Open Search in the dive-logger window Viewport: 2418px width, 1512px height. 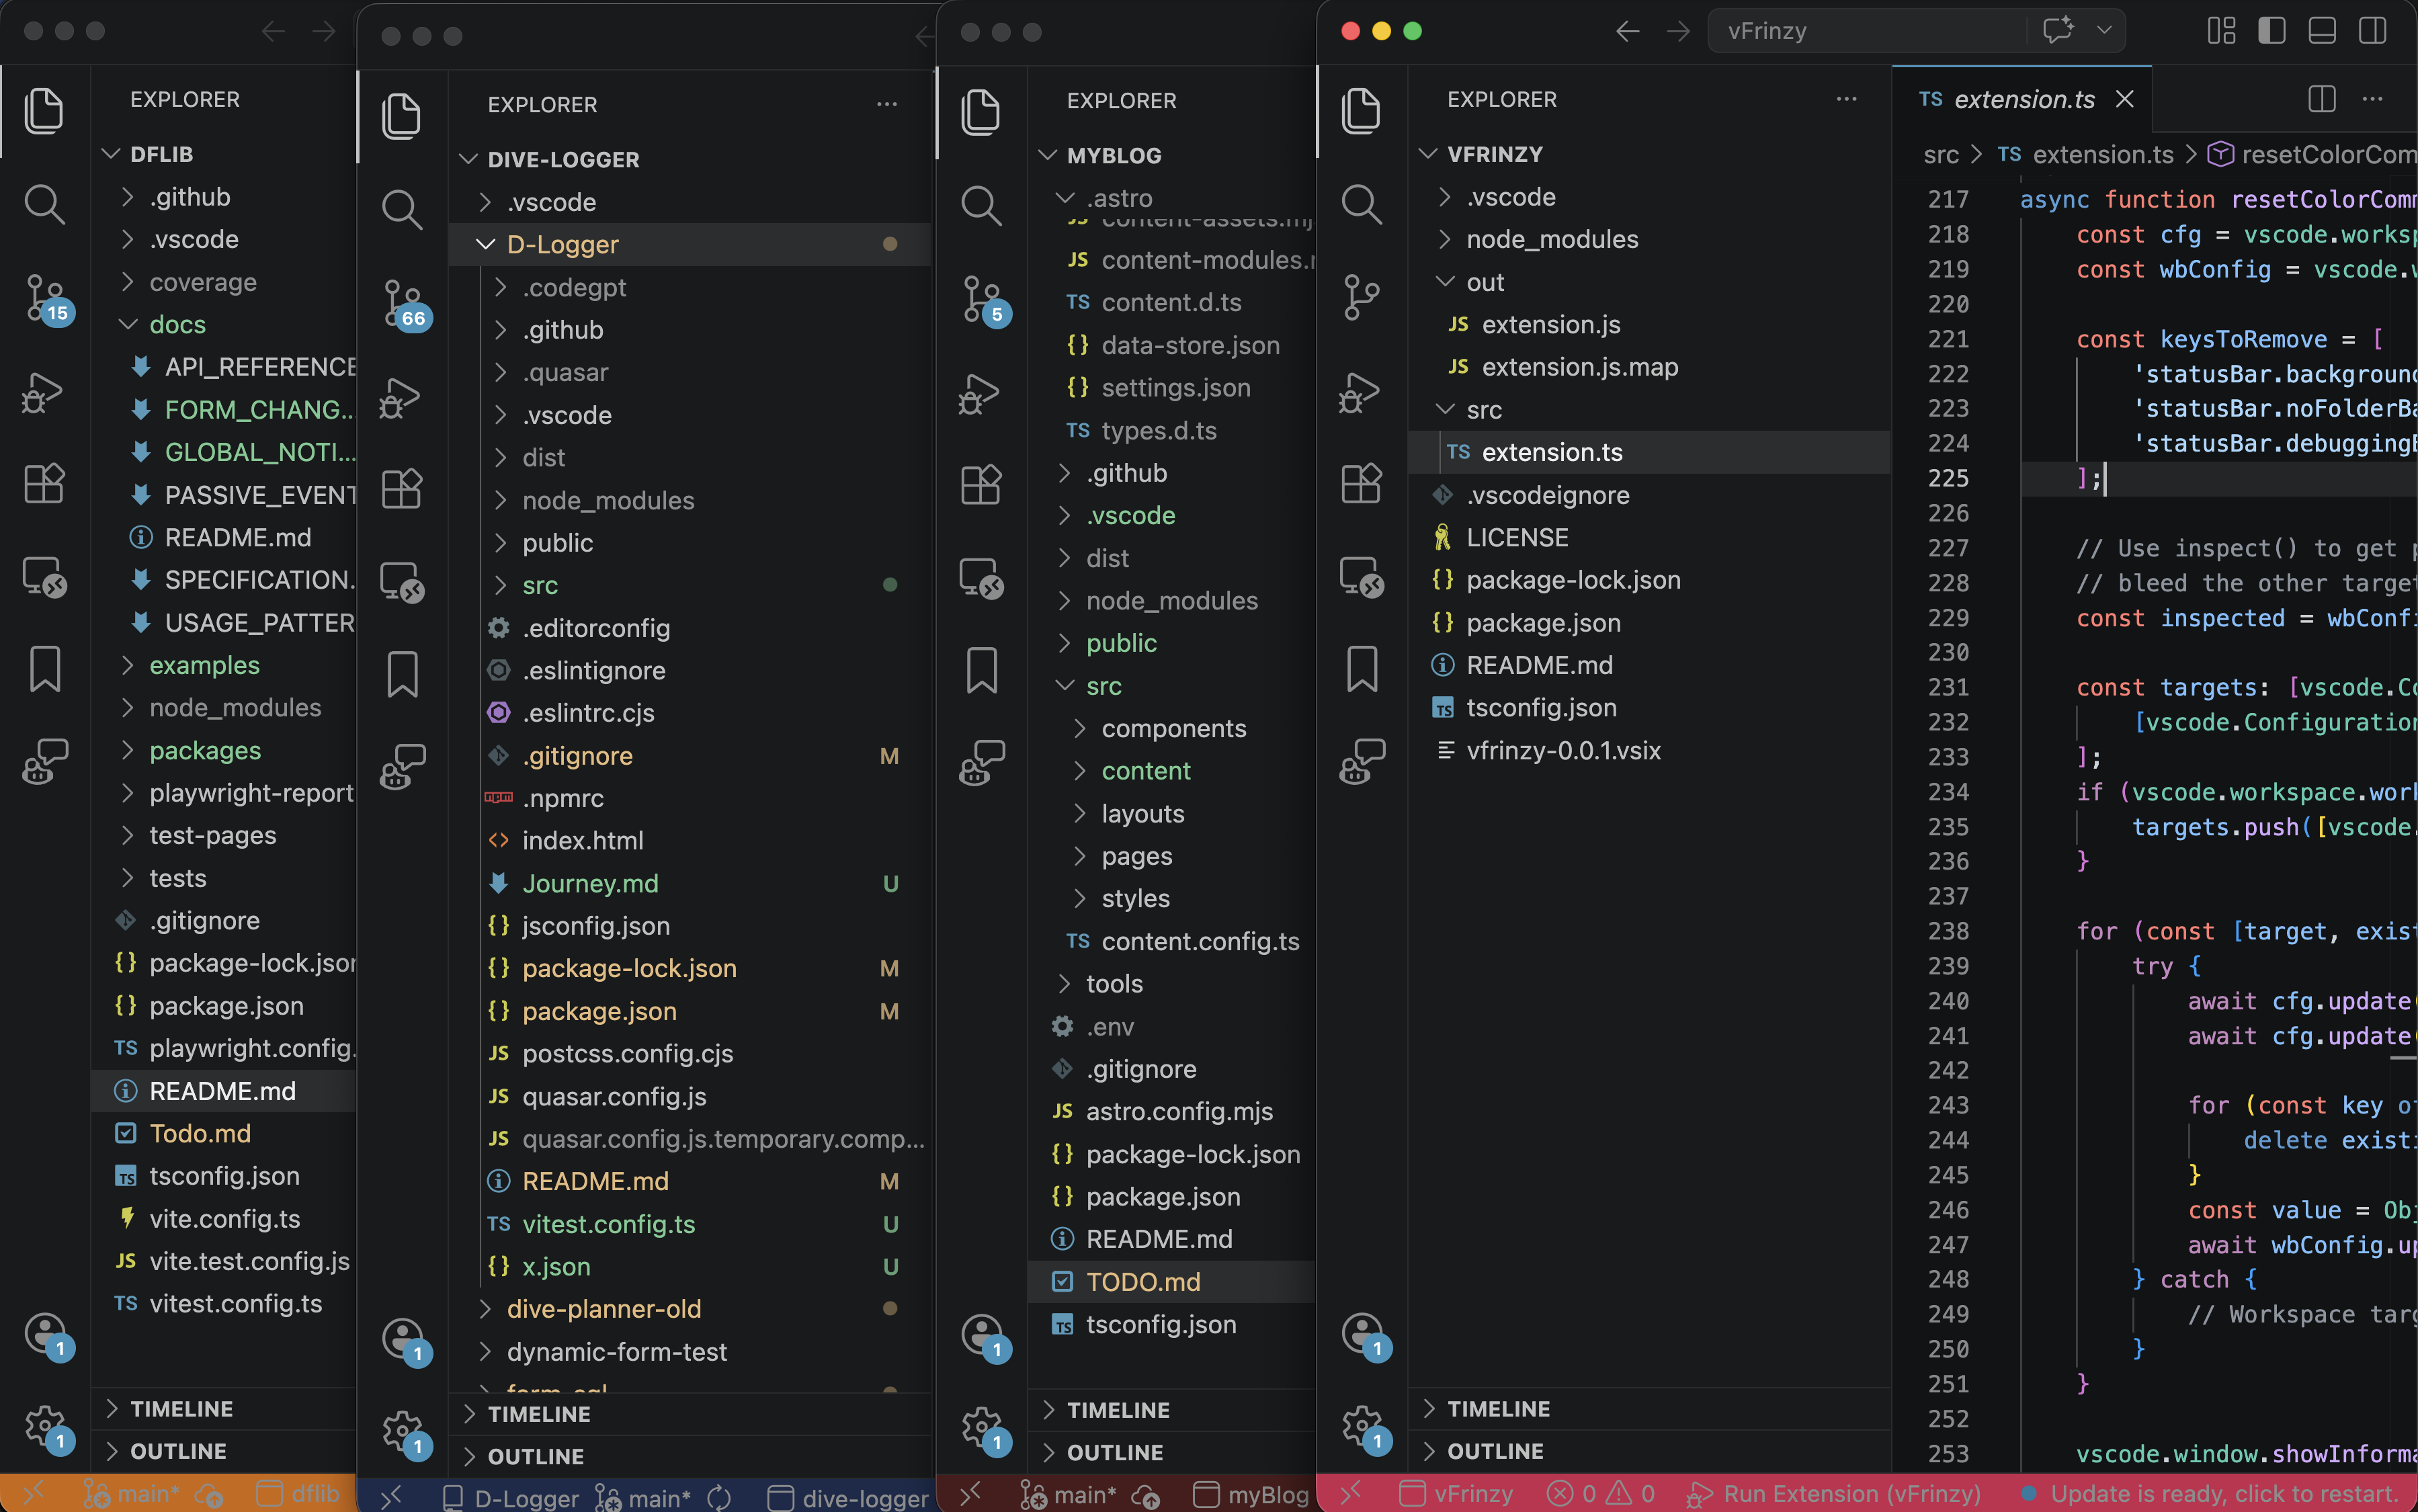(402, 209)
